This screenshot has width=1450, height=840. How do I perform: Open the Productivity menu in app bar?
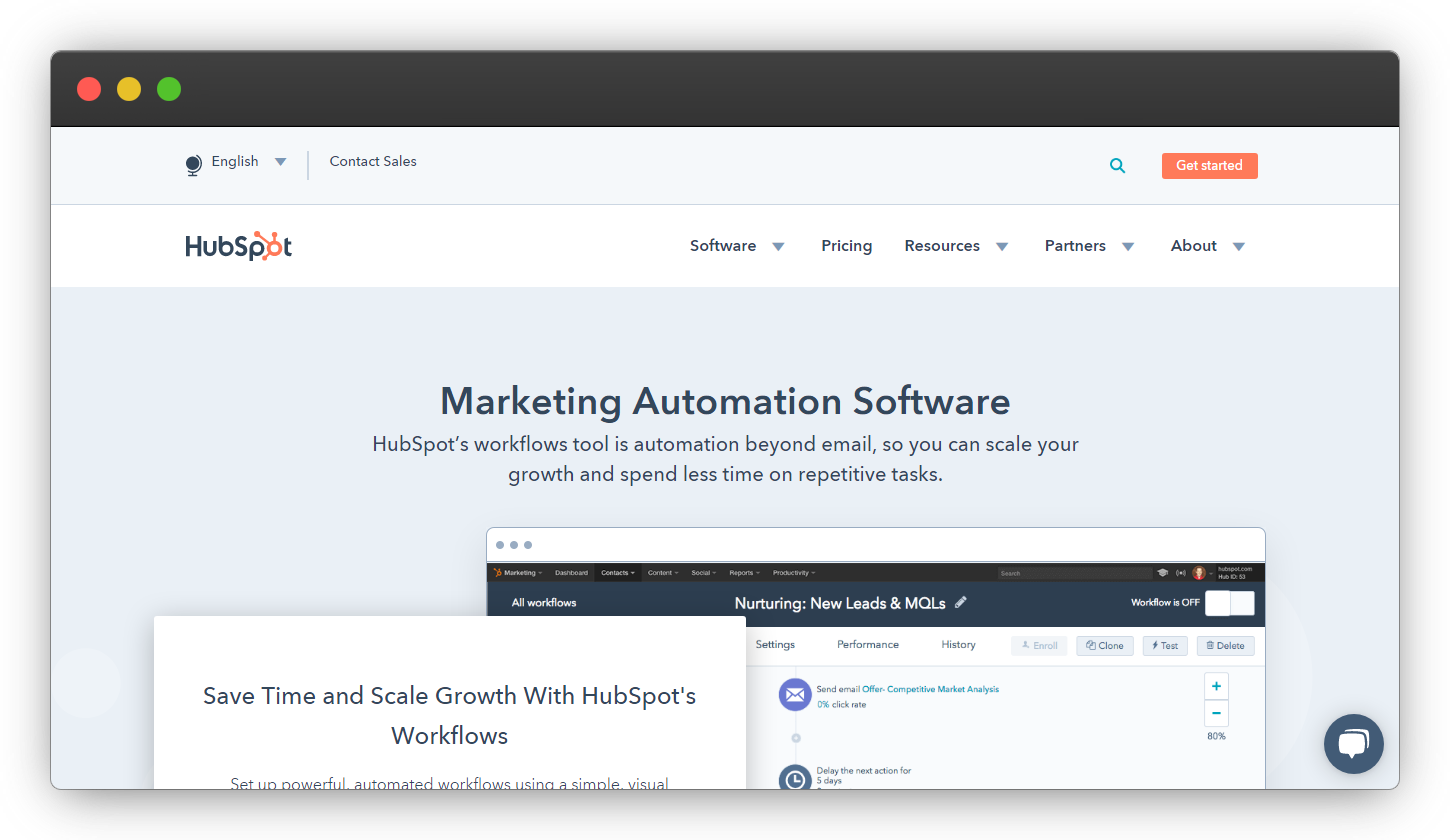(794, 573)
